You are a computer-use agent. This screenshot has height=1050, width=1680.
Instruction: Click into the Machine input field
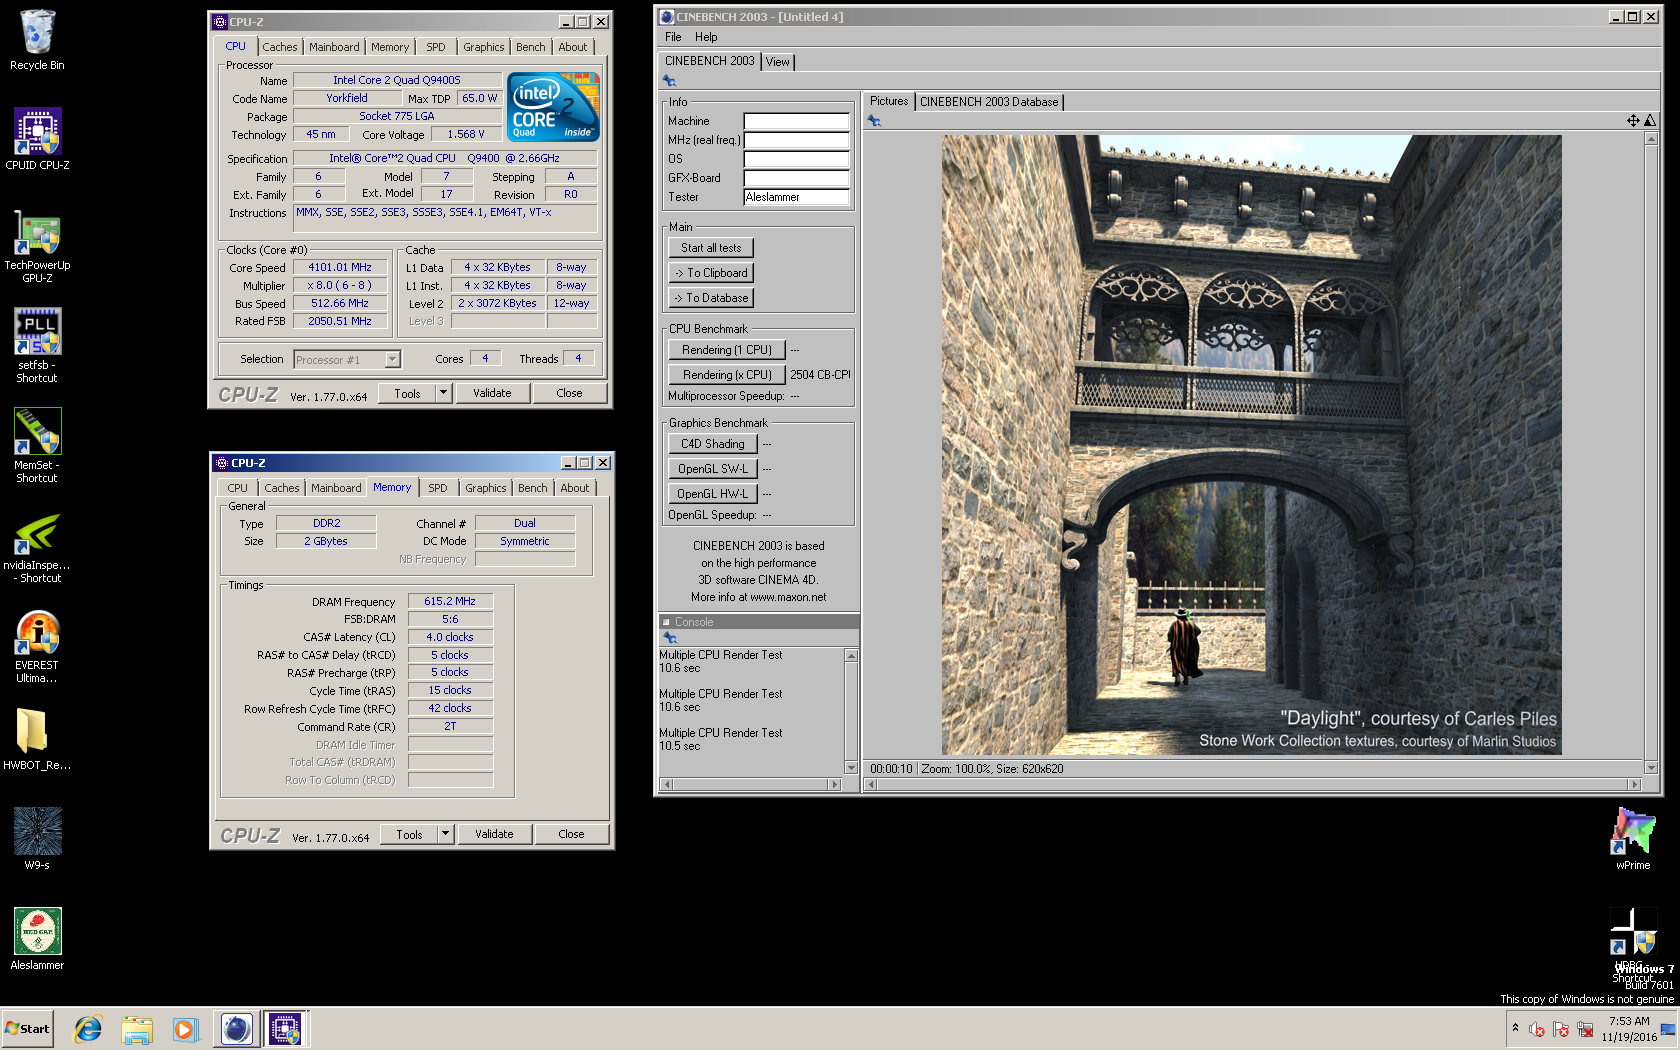pos(796,121)
